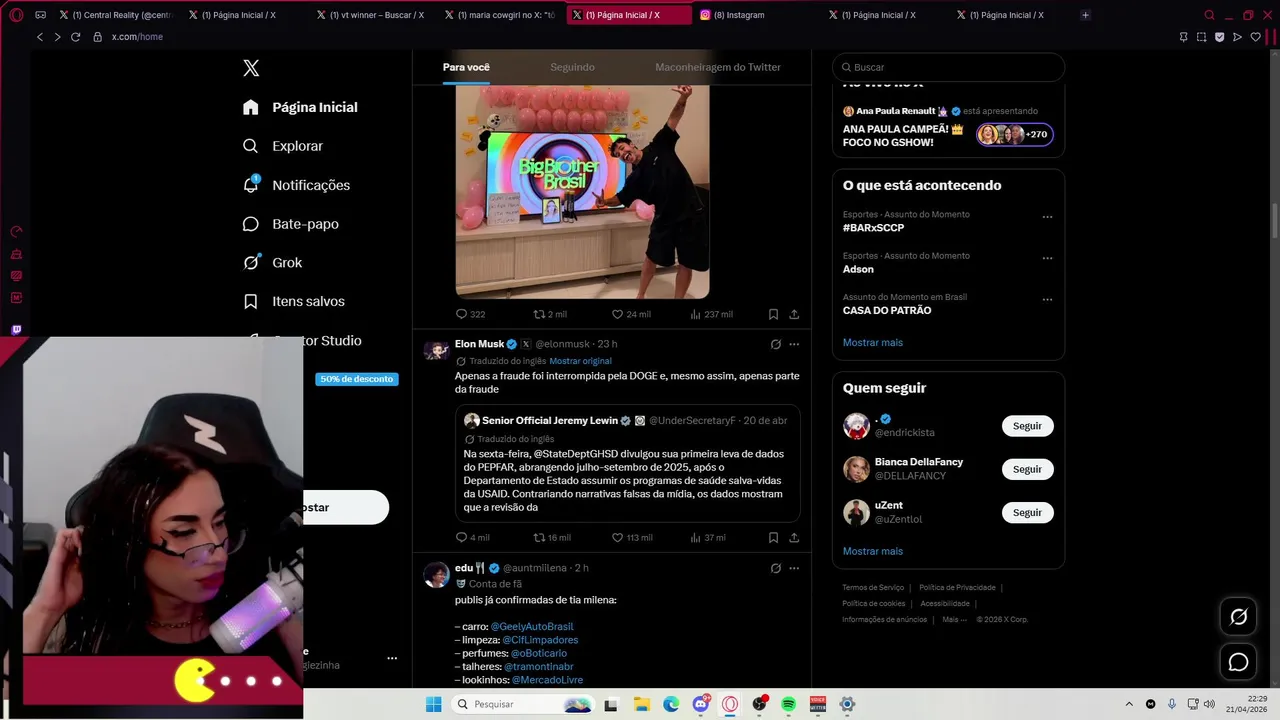This screenshot has height=720, width=1280.
Task: Open more options for Elon Musk's post
Action: click(794, 344)
